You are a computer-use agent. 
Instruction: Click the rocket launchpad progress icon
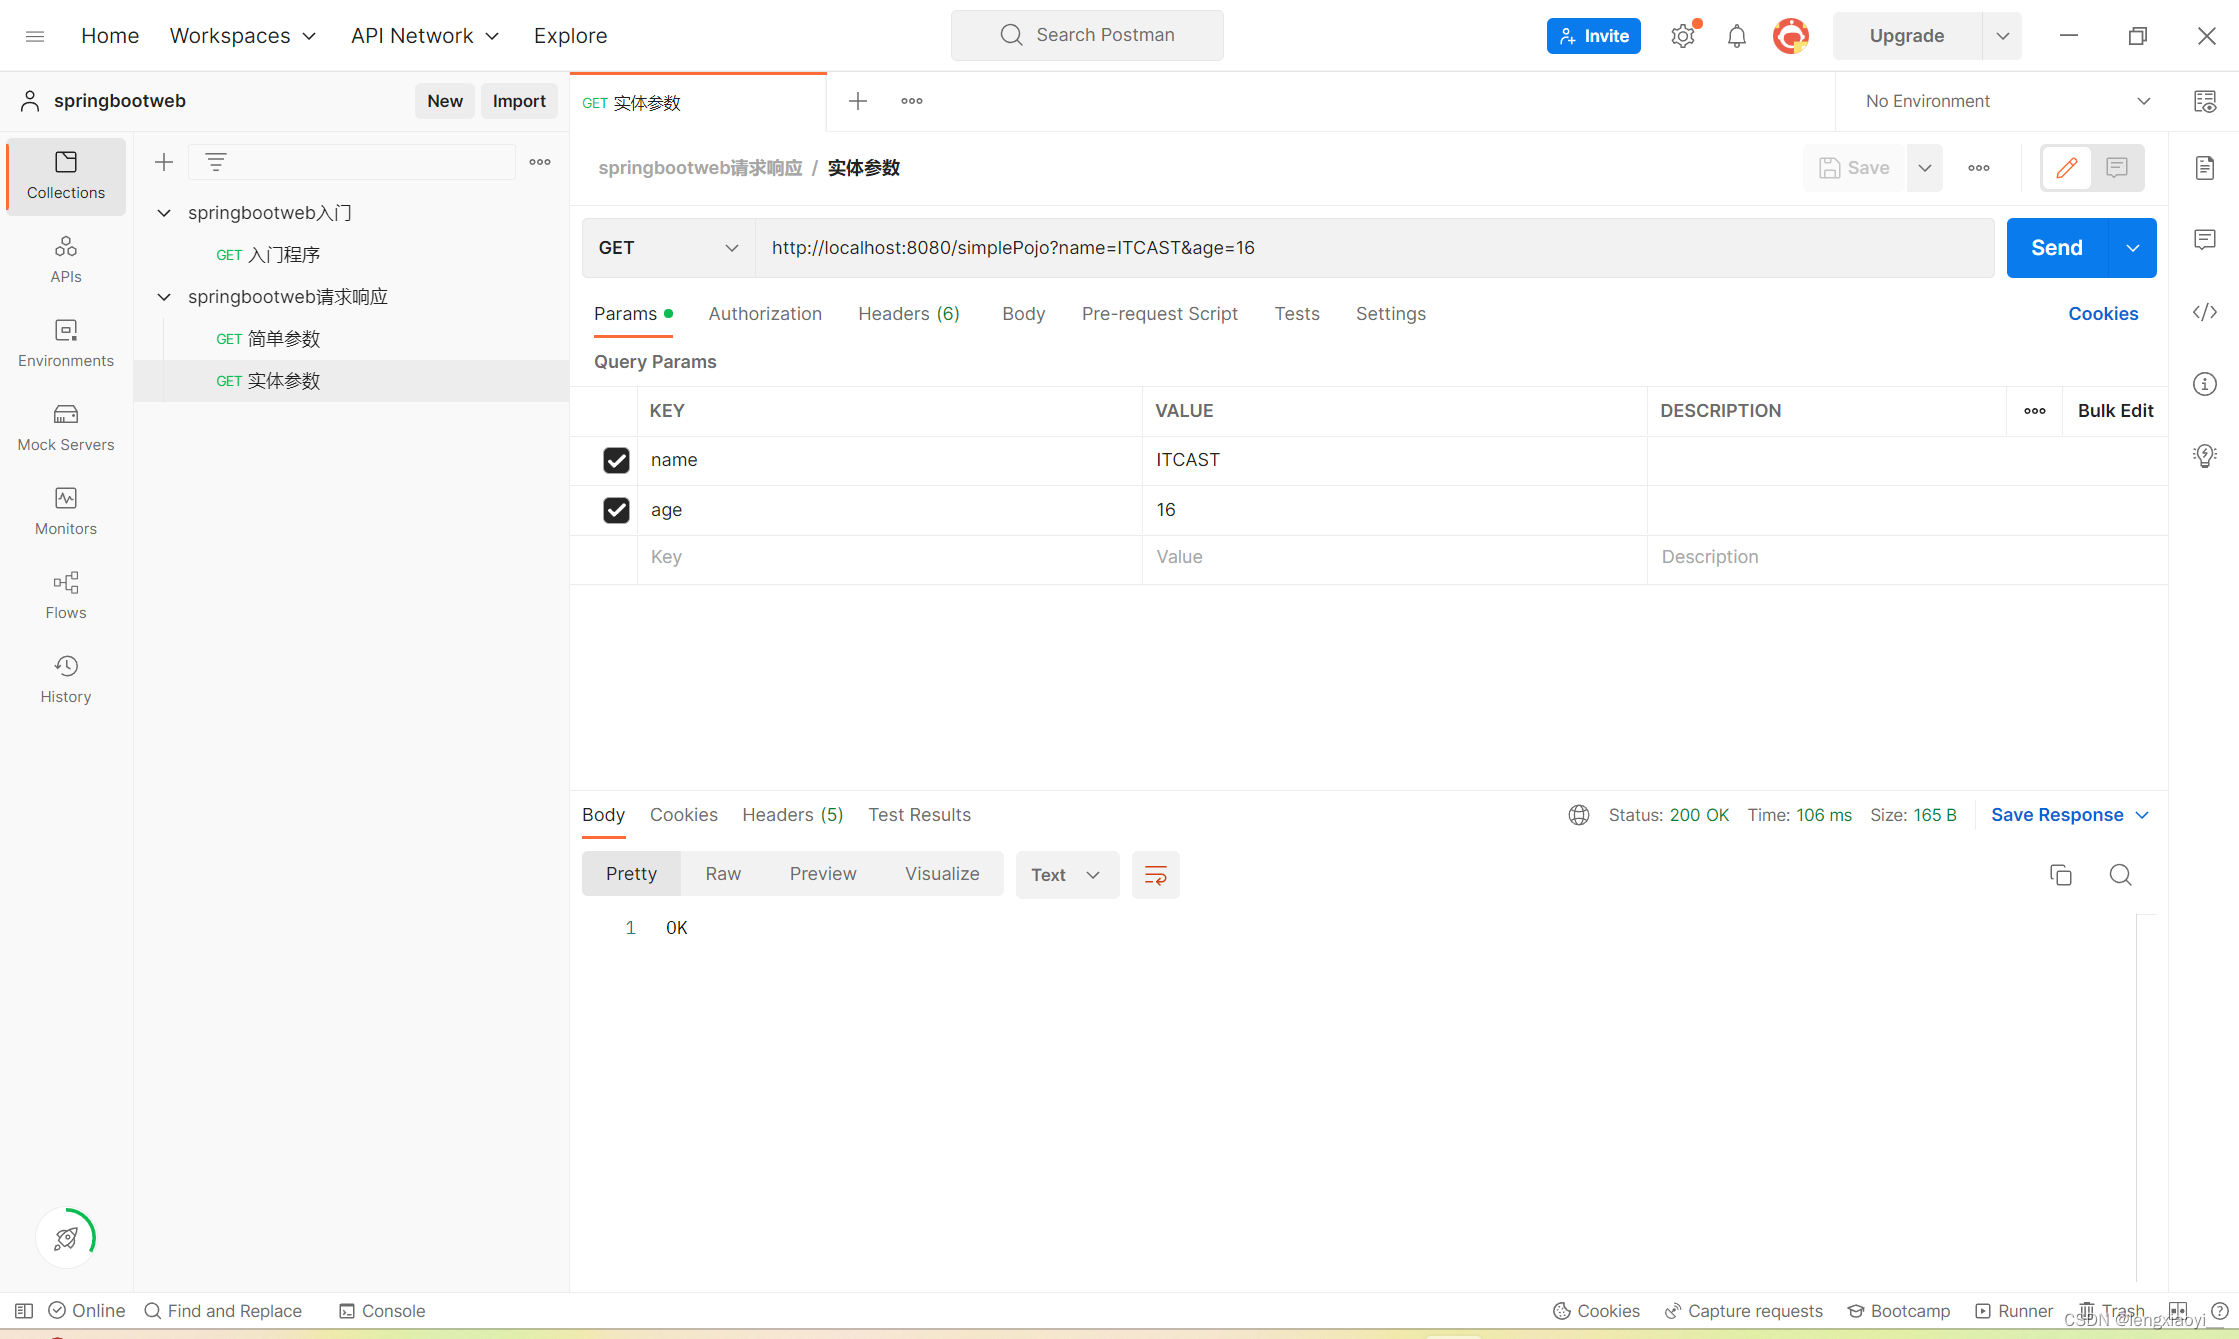(66, 1238)
